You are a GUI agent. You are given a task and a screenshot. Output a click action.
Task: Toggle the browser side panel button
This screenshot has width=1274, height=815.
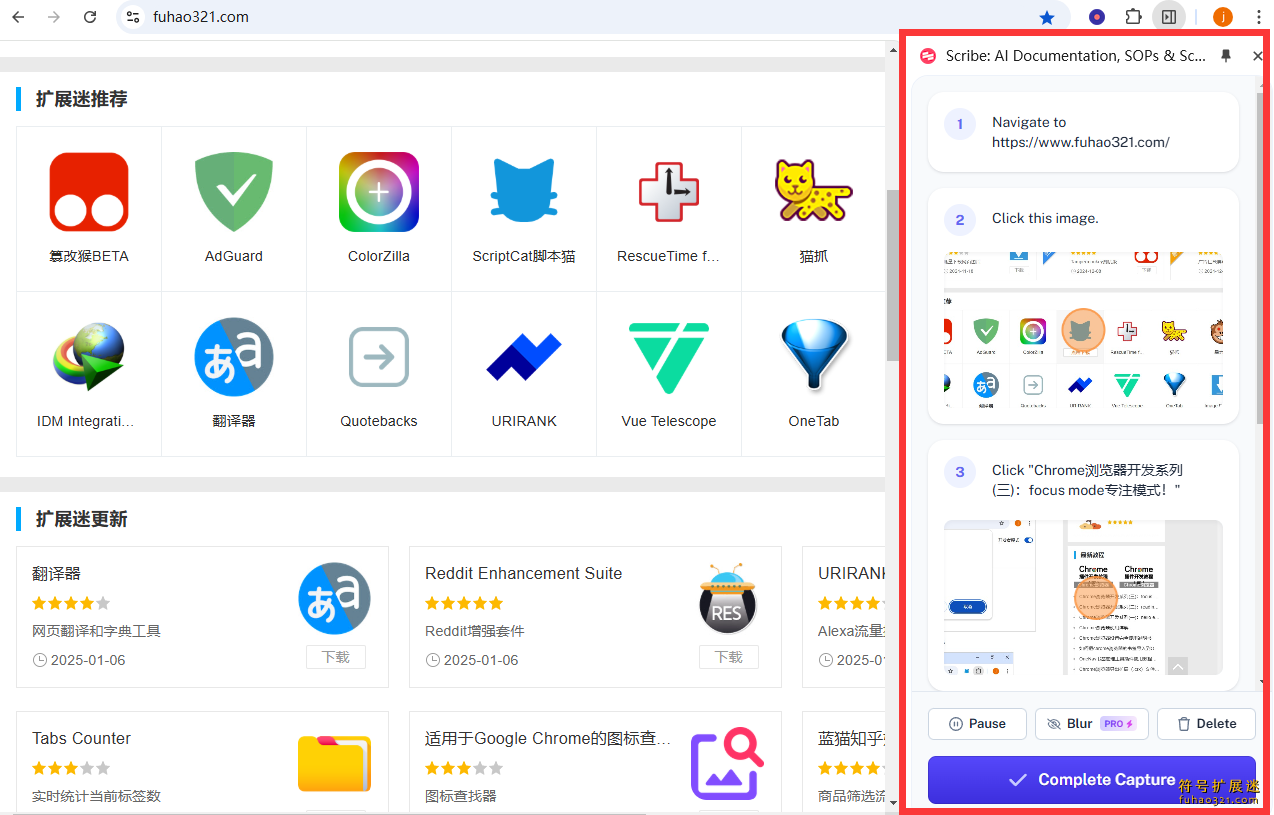(x=1168, y=17)
